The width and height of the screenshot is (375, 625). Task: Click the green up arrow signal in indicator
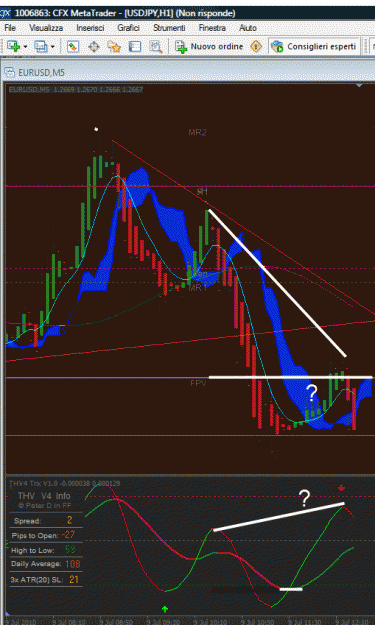tap(165, 609)
